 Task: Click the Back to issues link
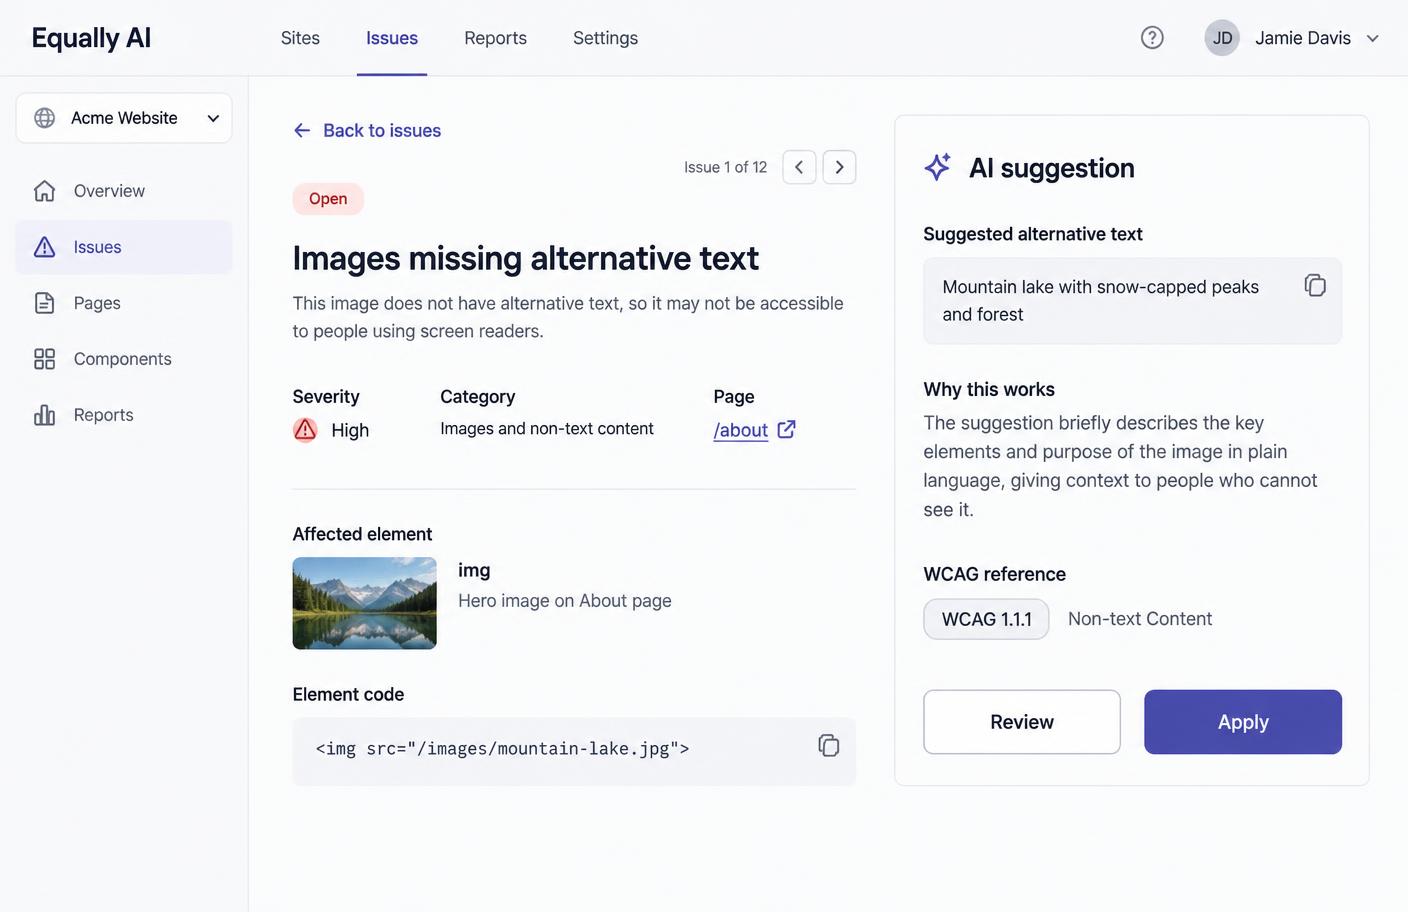[382, 131]
